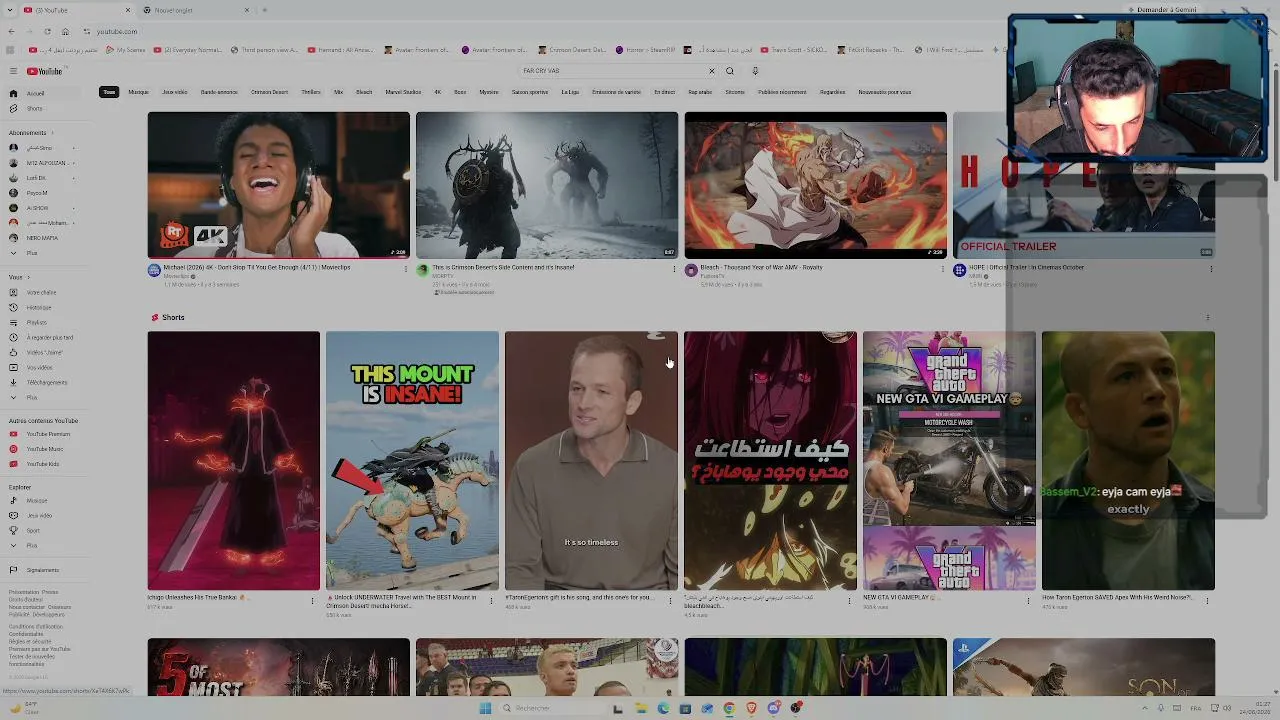This screenshot has height=720, width=1280.
Task: Click the search magnifier button
Action: pyautogui.click(x=730, y=71)
